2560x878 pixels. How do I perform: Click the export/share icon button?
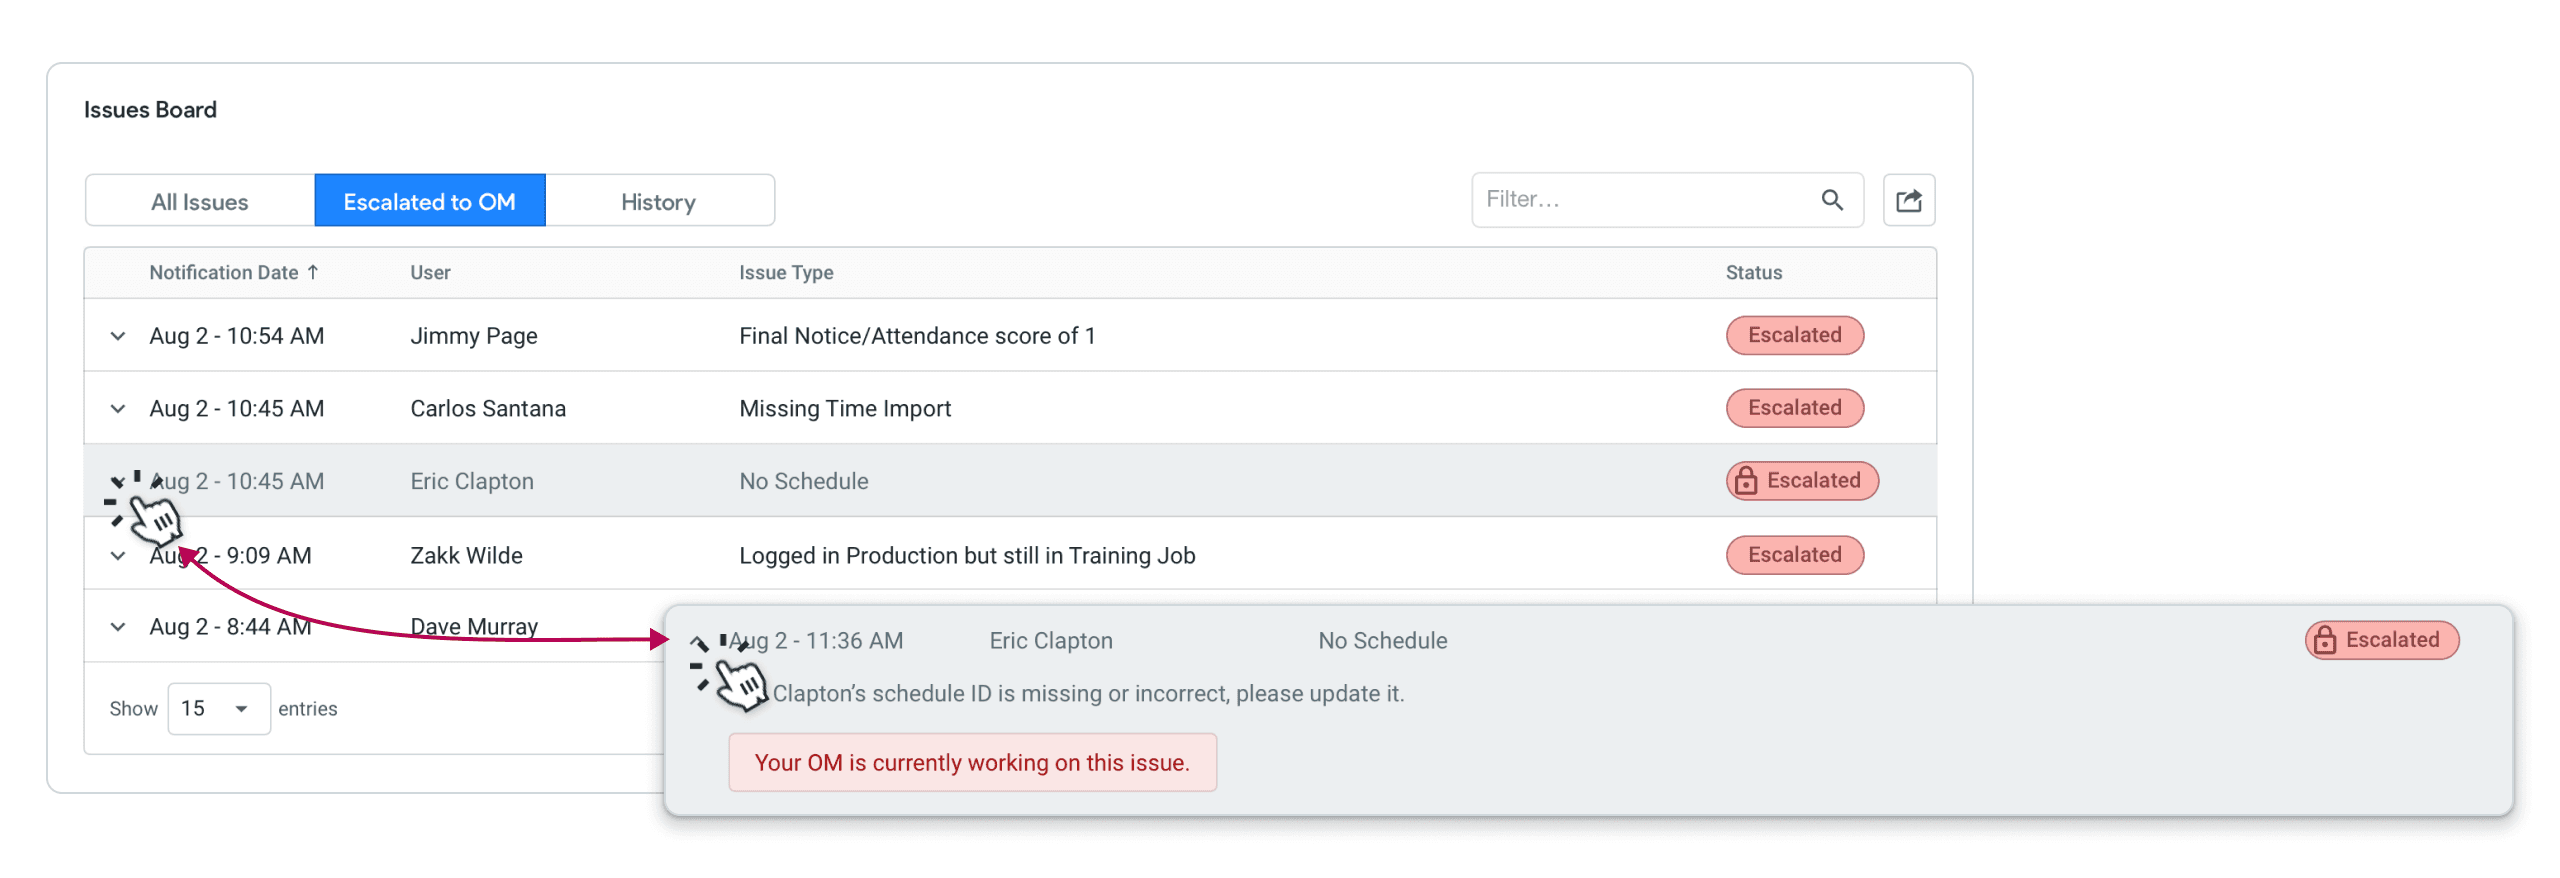[x=1908, y=201]
